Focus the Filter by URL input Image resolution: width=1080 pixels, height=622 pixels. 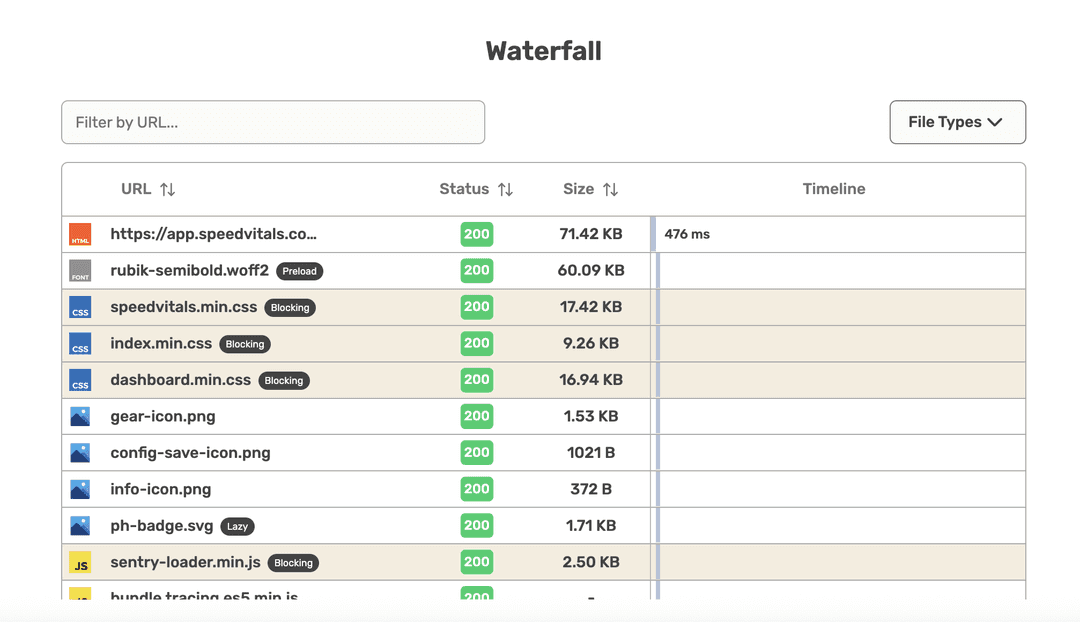273,122
